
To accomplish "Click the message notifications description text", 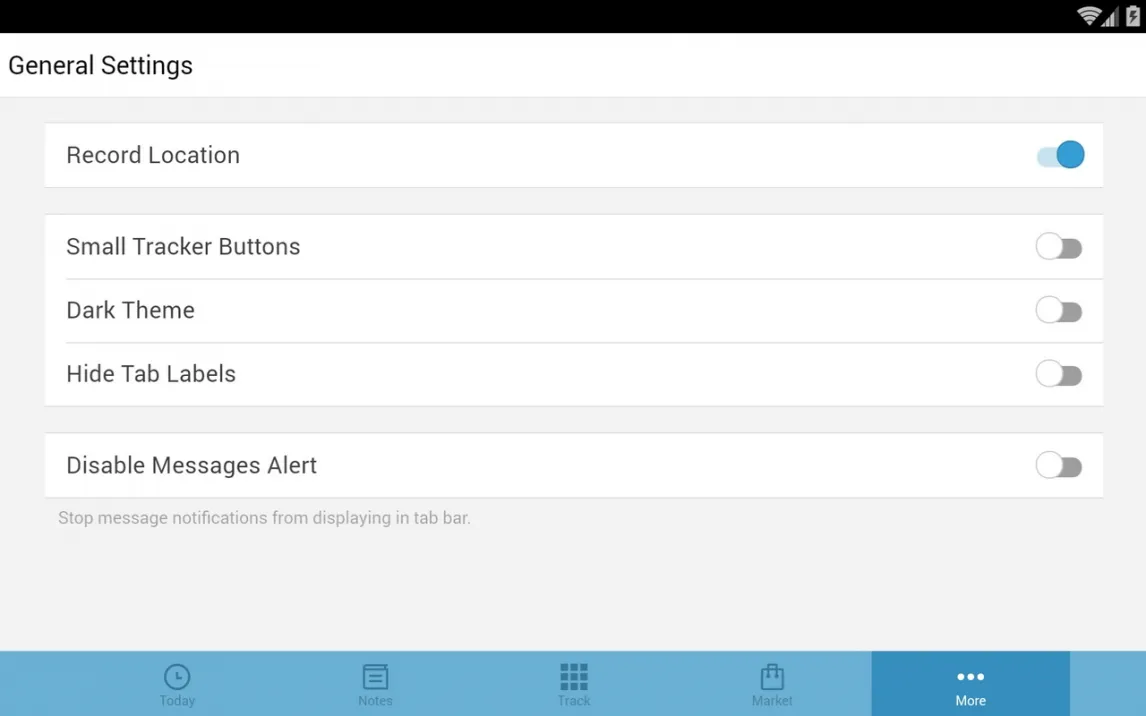I will [265, 517].
